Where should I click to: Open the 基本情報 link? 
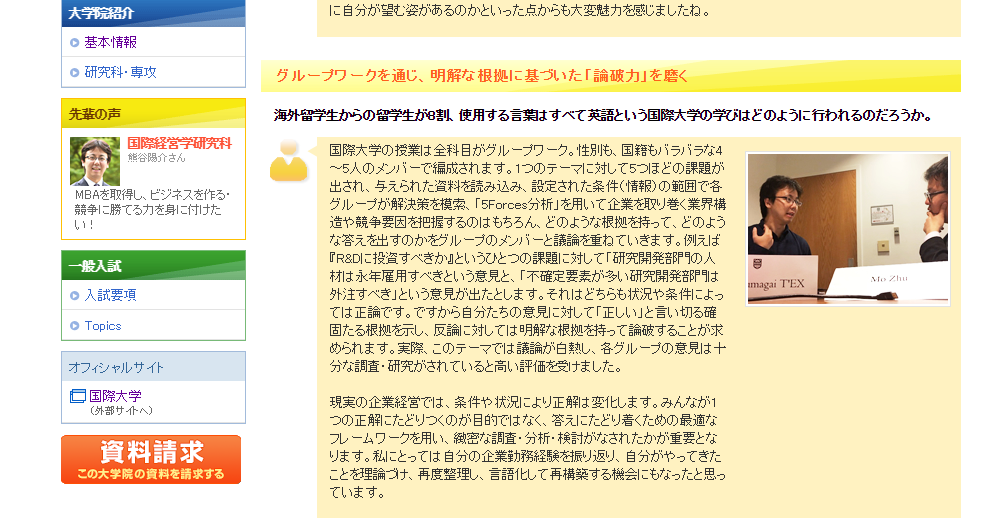coord(110,42)
